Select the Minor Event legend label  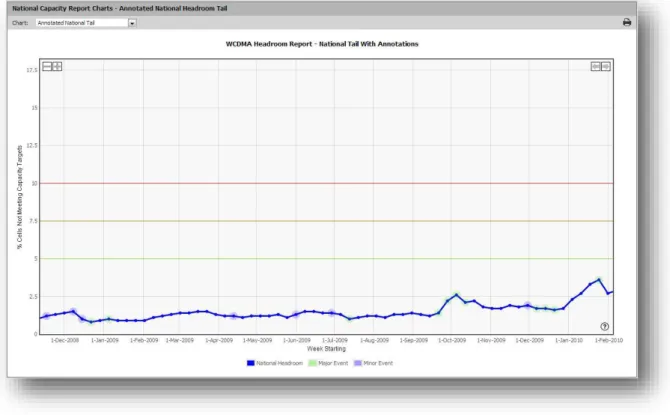point(378,363)
